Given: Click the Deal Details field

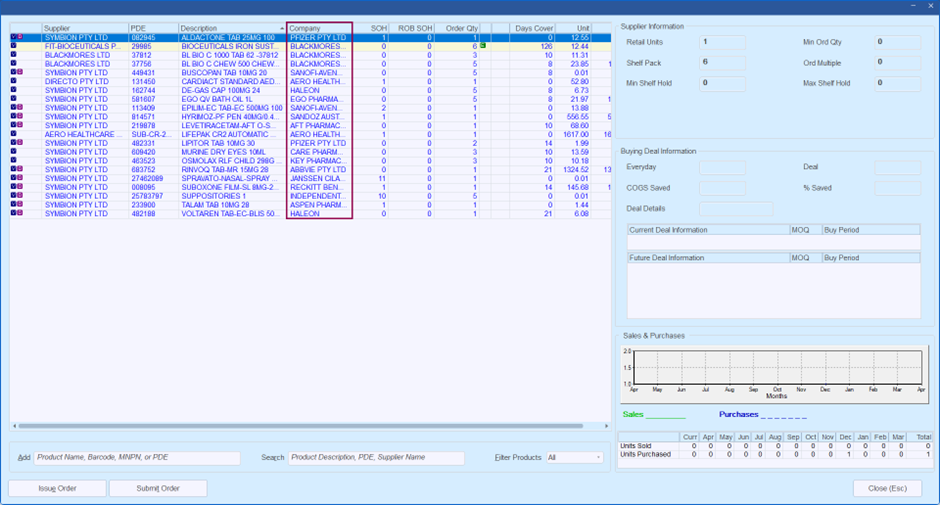Looking at the screenshot, I should tap(736, 209).
